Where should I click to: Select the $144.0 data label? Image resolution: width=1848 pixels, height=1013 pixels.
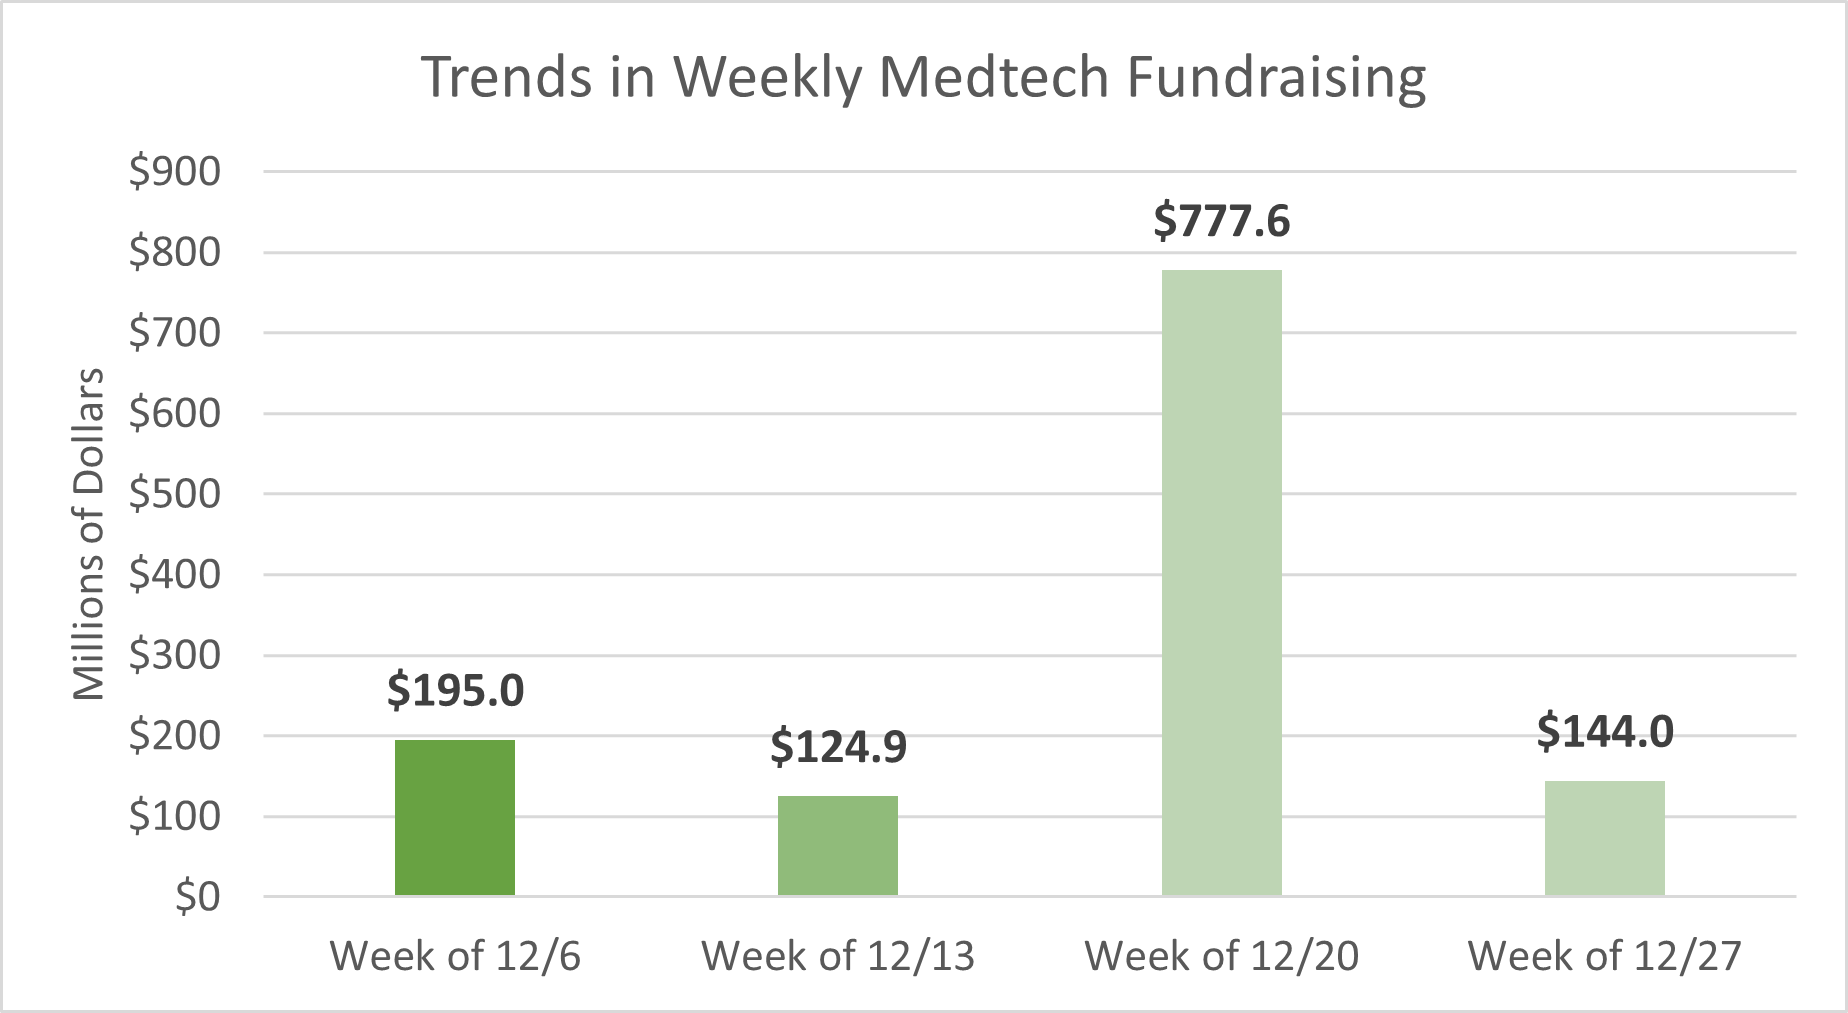pyautogui.click(x=1604, y=731)
